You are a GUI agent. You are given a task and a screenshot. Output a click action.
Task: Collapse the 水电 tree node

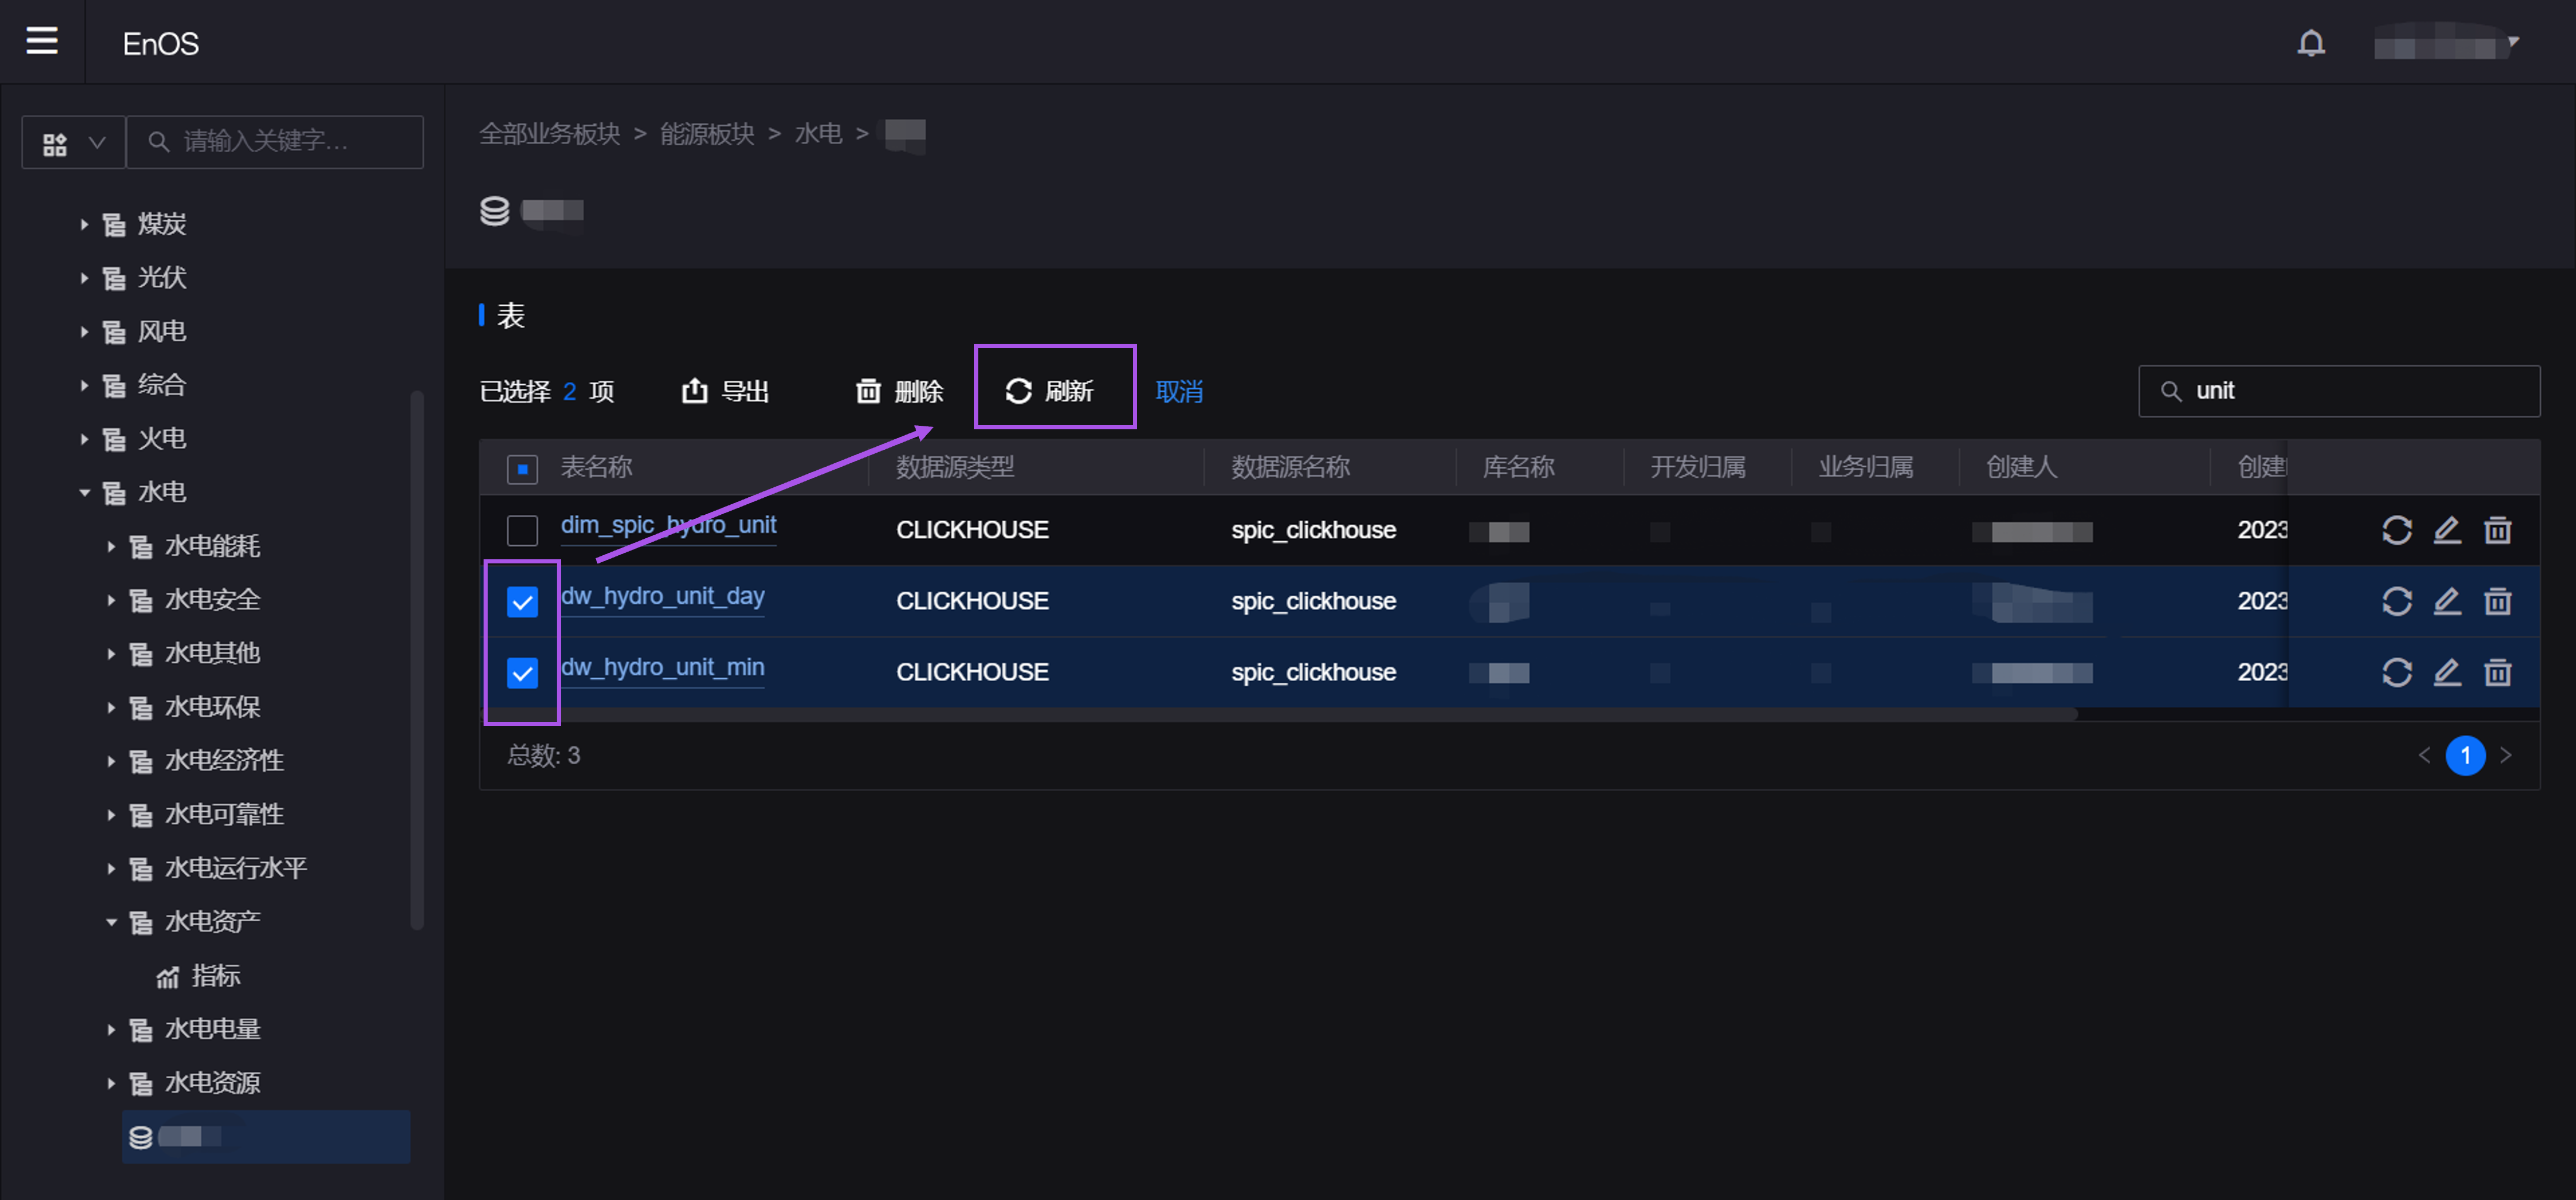pos(84,493)
